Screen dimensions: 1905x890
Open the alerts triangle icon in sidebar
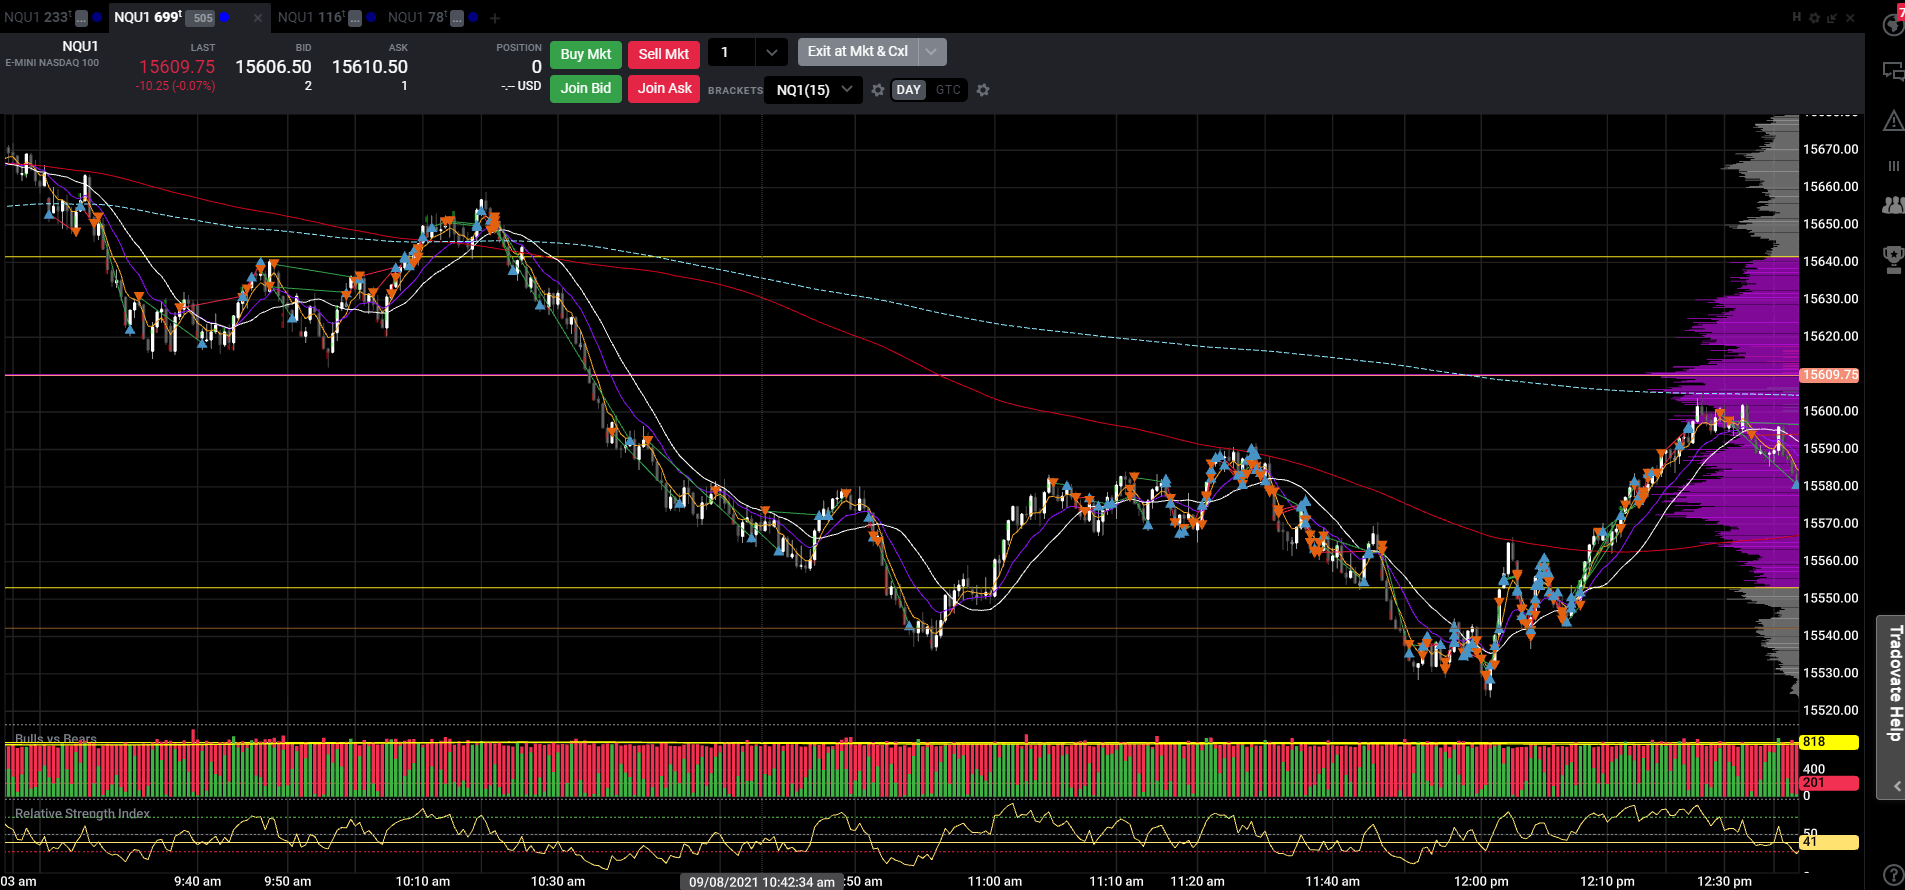click(1893, 121)
